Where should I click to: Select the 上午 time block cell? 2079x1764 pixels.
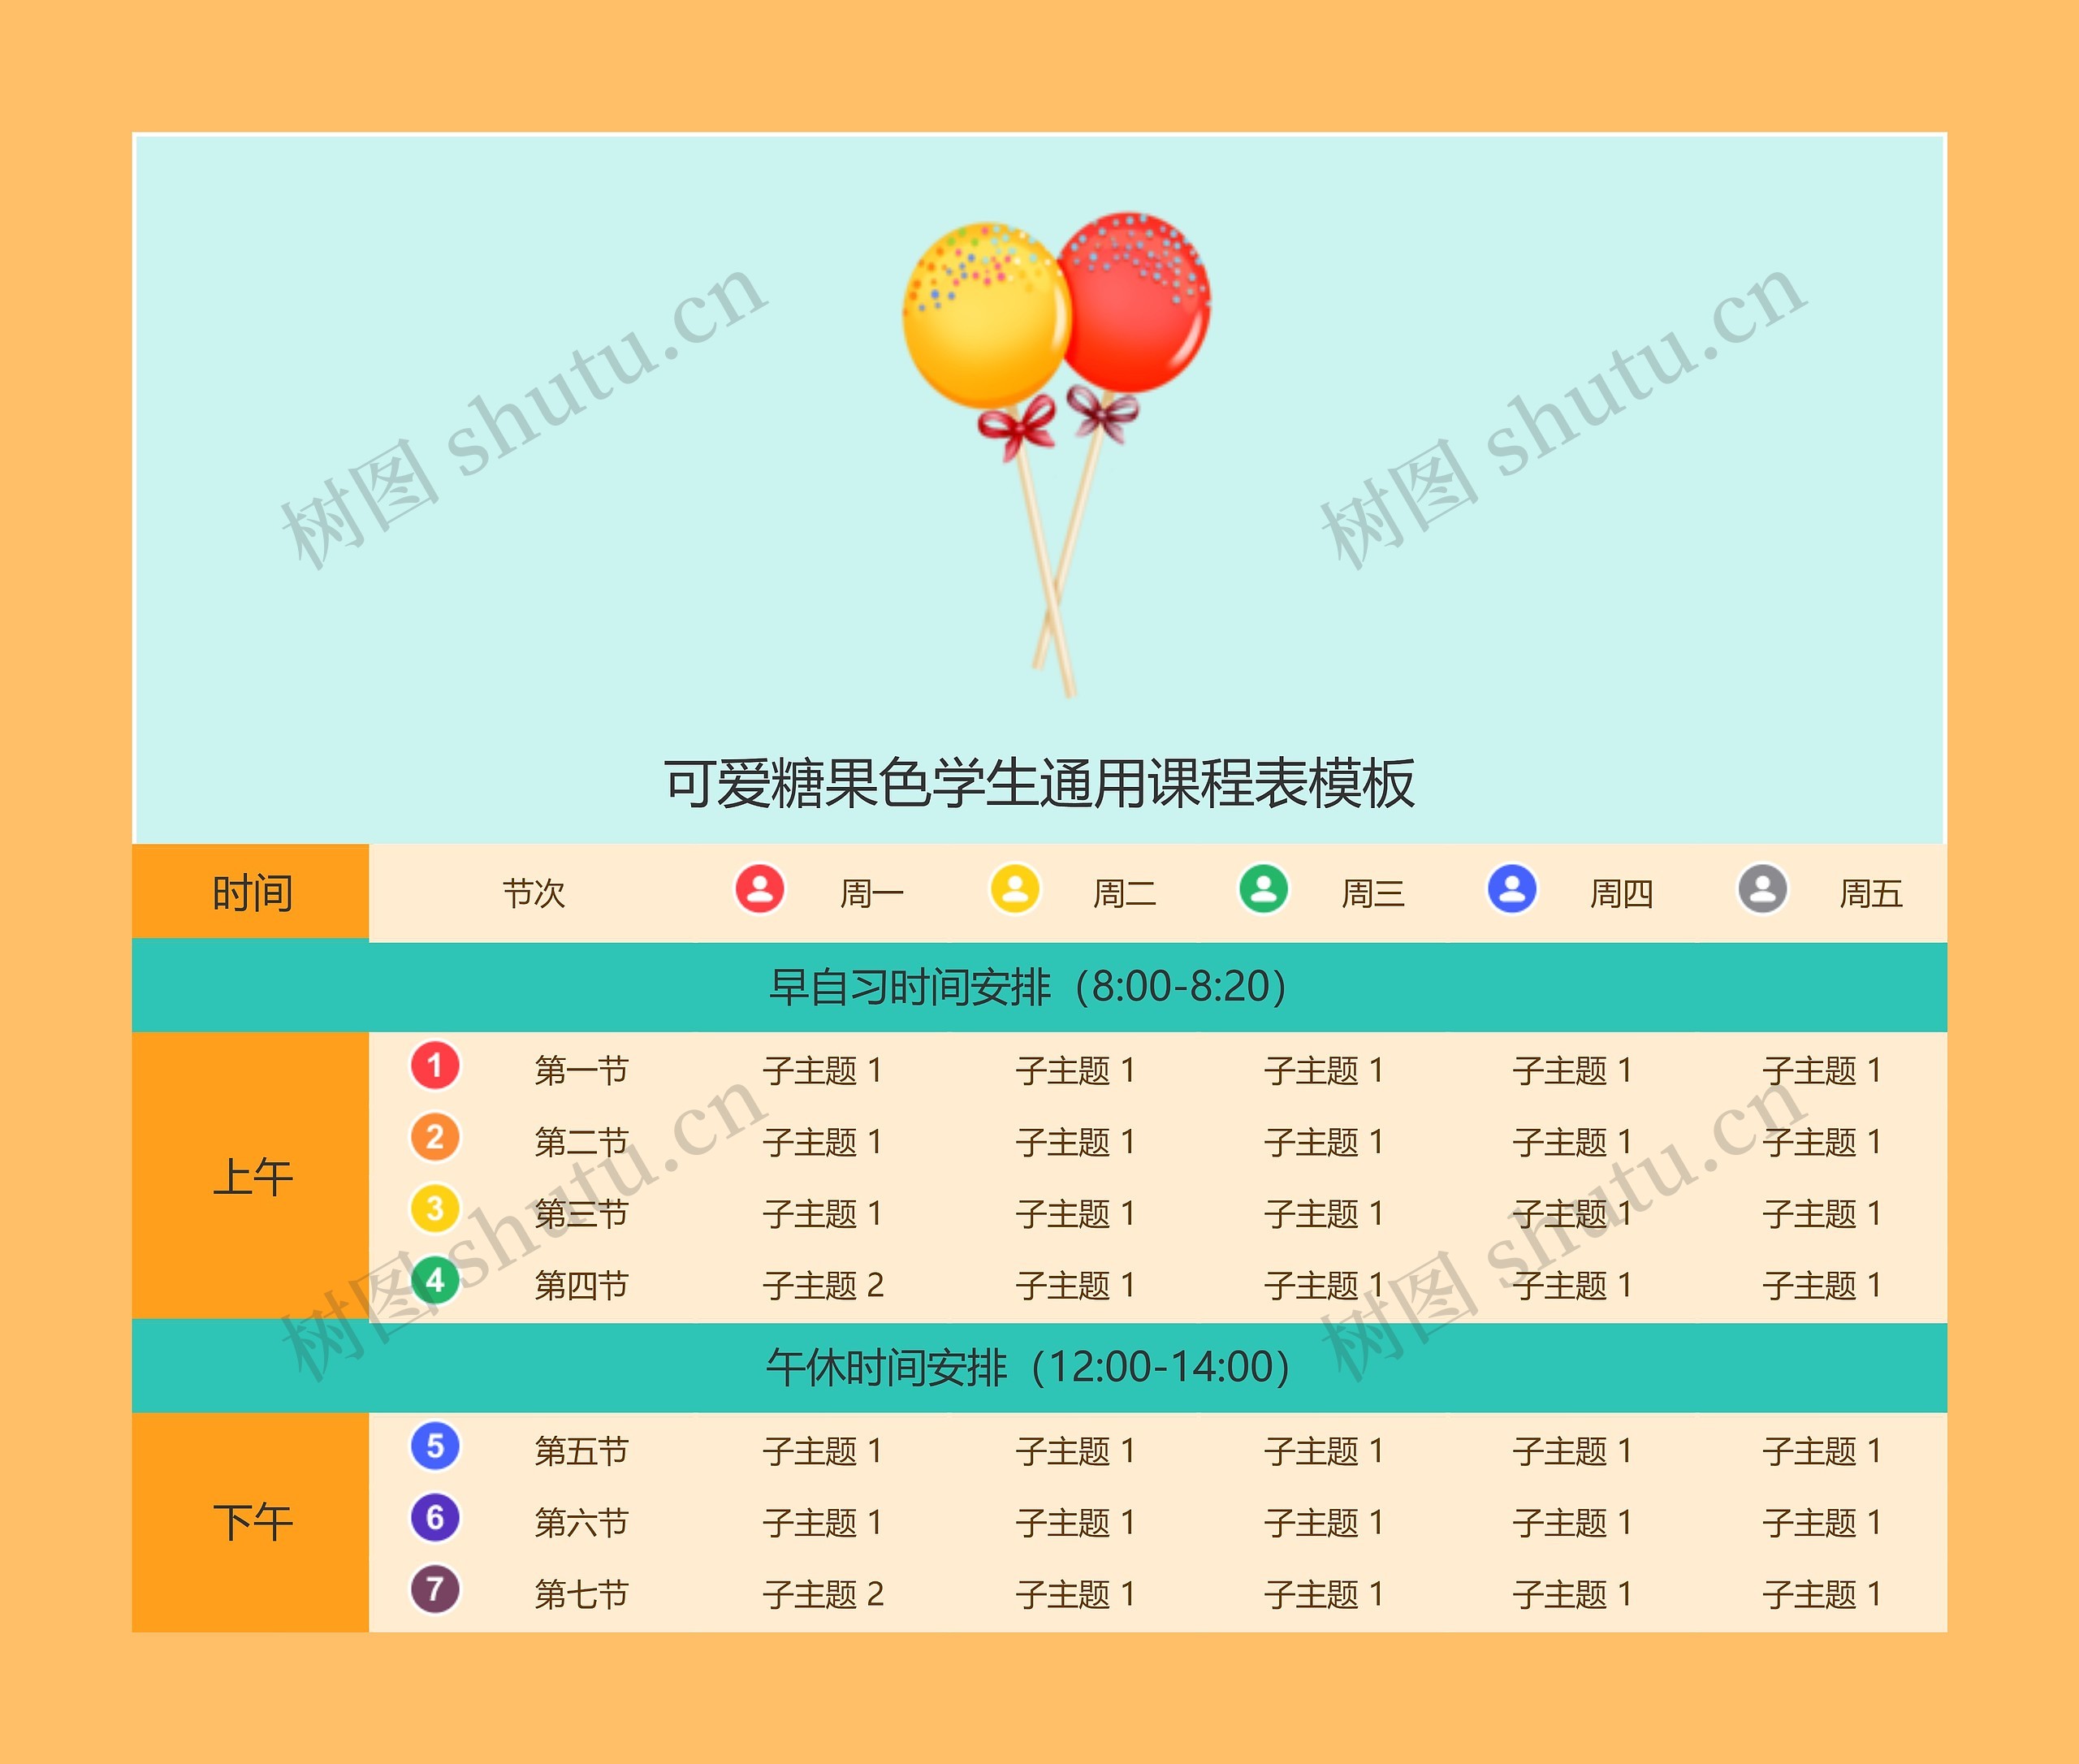251,1176
